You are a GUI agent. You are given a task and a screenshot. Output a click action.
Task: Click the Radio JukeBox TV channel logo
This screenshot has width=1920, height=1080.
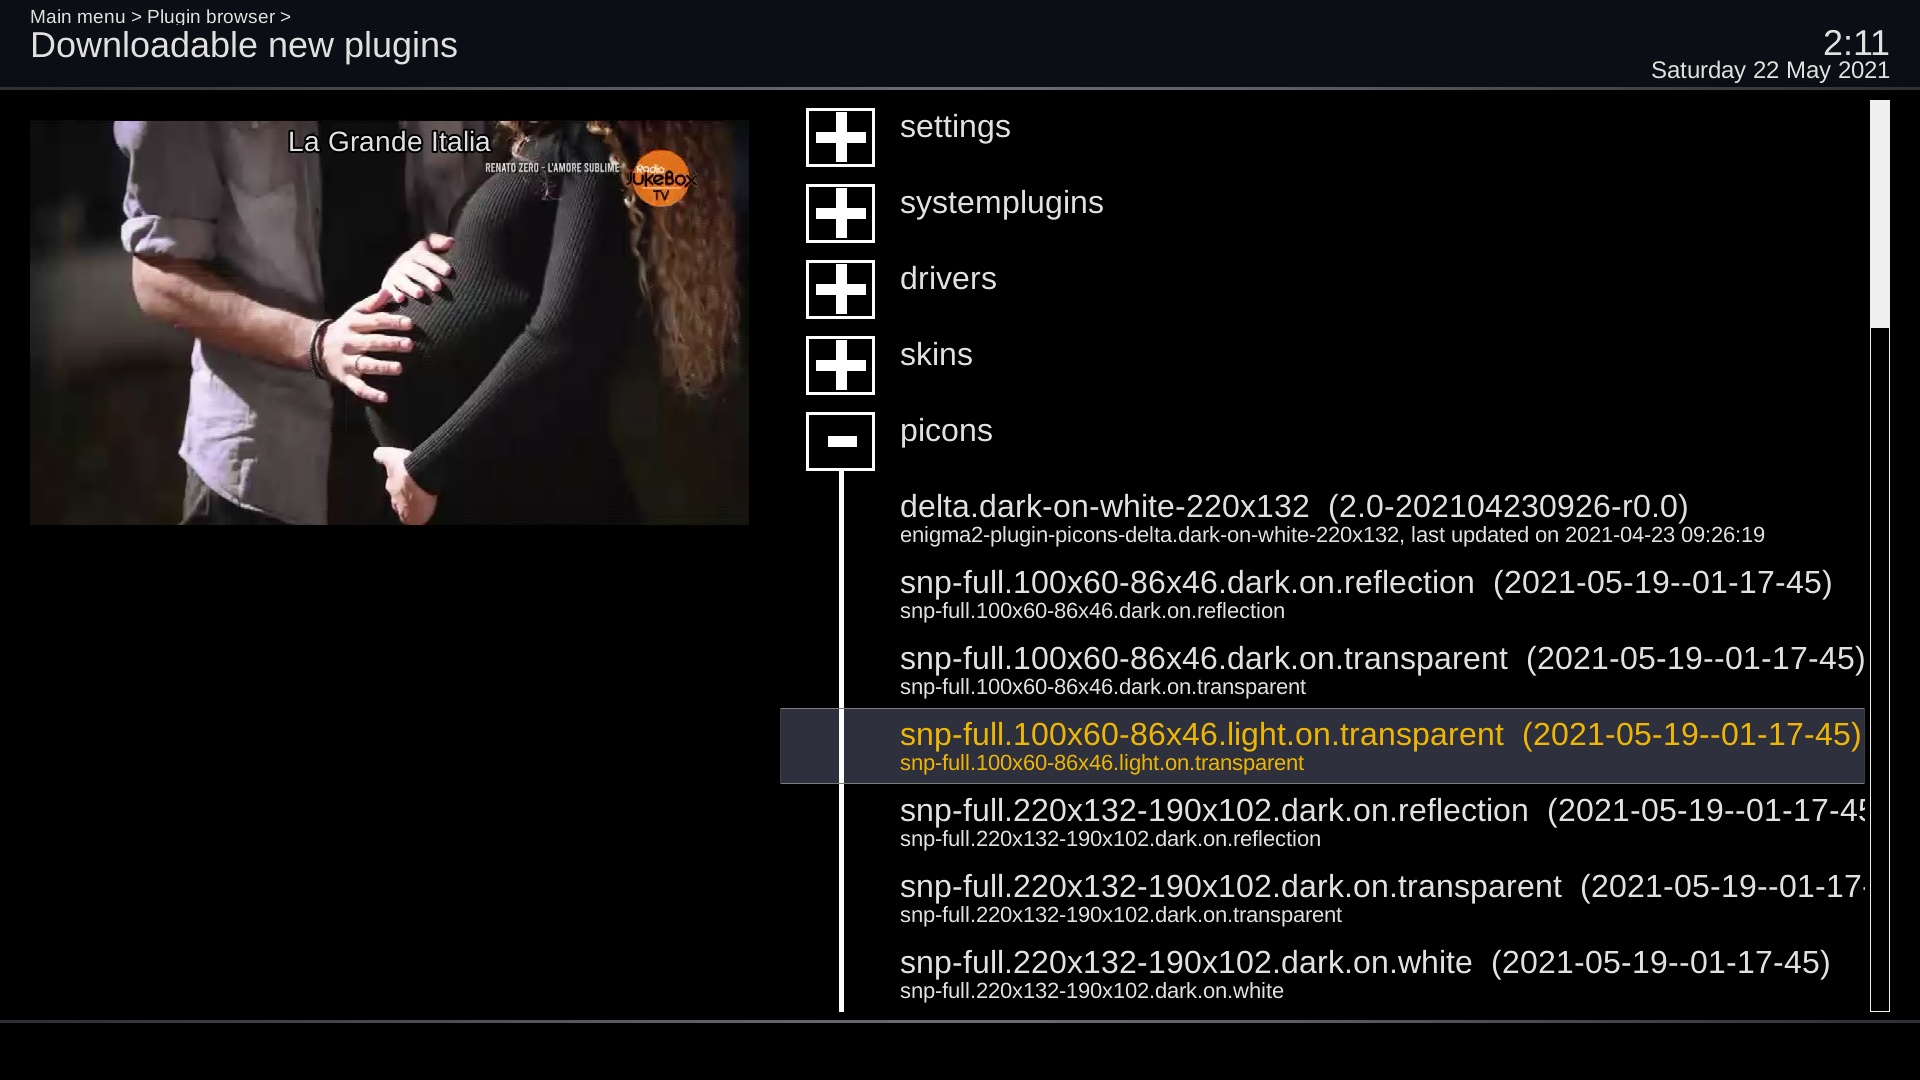(x=661, y=179)
